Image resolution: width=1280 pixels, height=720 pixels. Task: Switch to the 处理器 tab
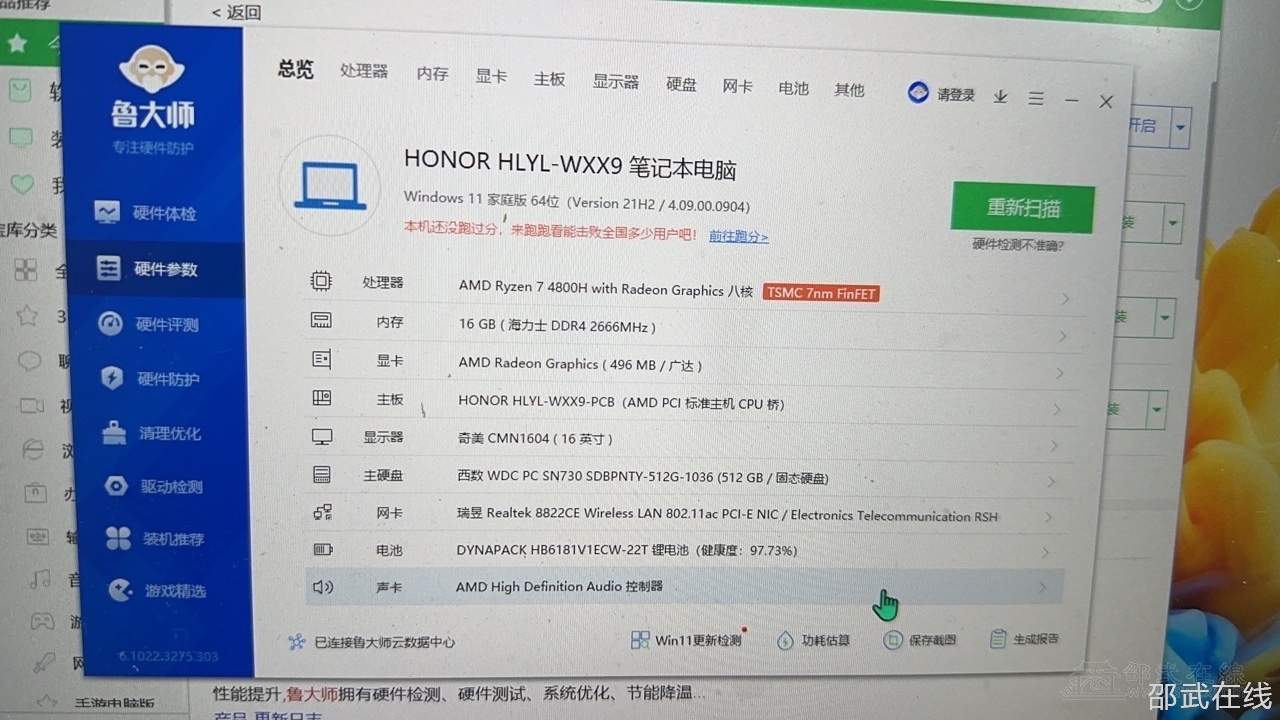click(x=363, y=71)
